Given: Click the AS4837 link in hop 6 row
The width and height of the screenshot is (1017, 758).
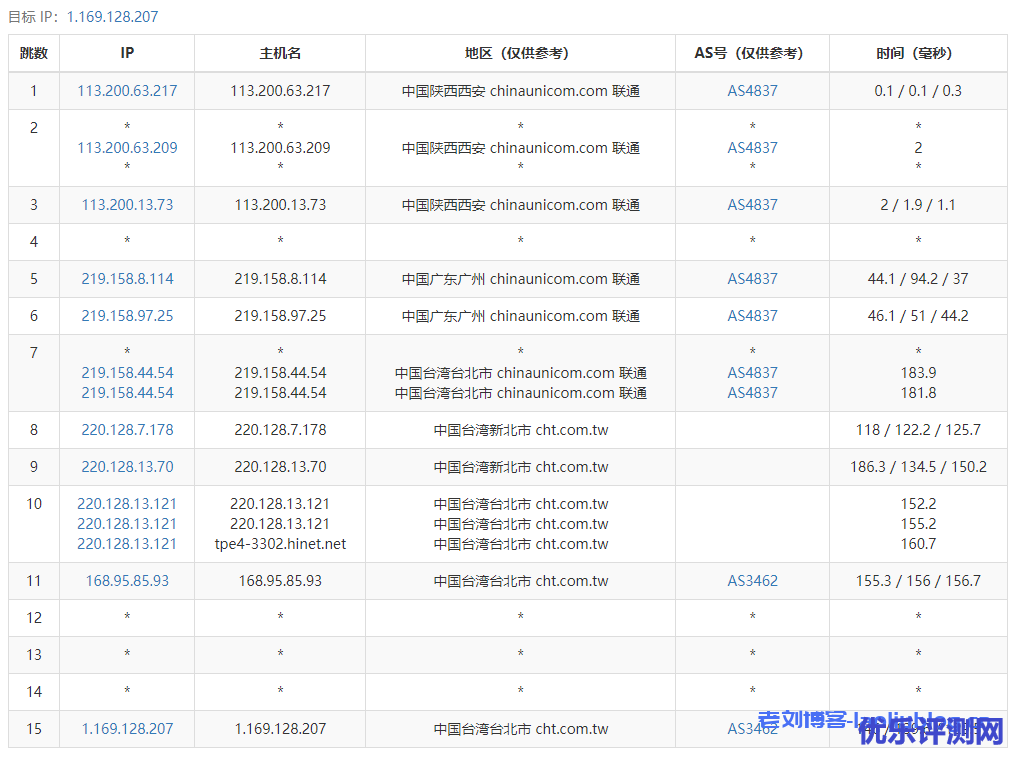Looking at the screenshot, I should coord(752,316).
